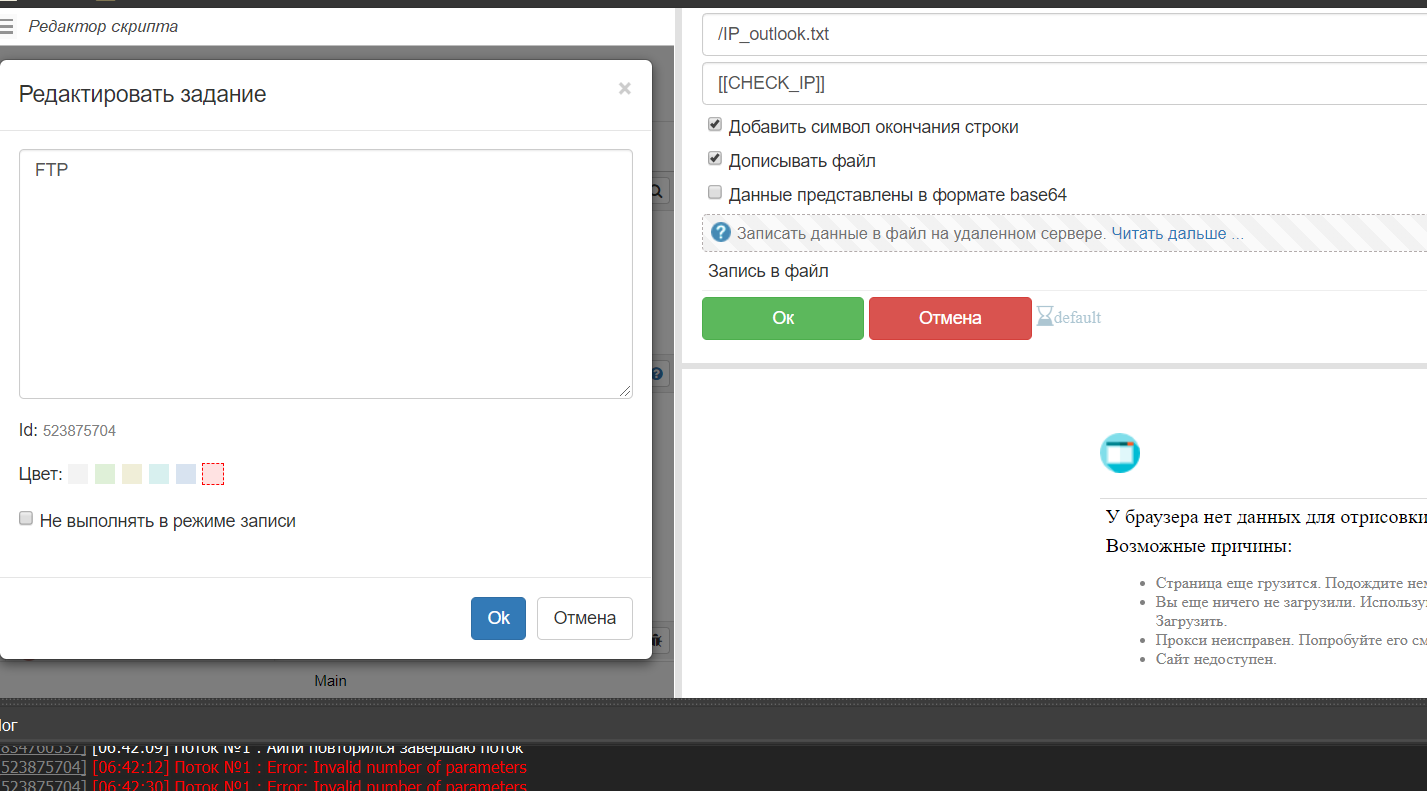Image resolution: width=1427 pixels, height=791 pixels.
Task: Click the blue info icon beside the file-write hint
Action: point(720,233)
